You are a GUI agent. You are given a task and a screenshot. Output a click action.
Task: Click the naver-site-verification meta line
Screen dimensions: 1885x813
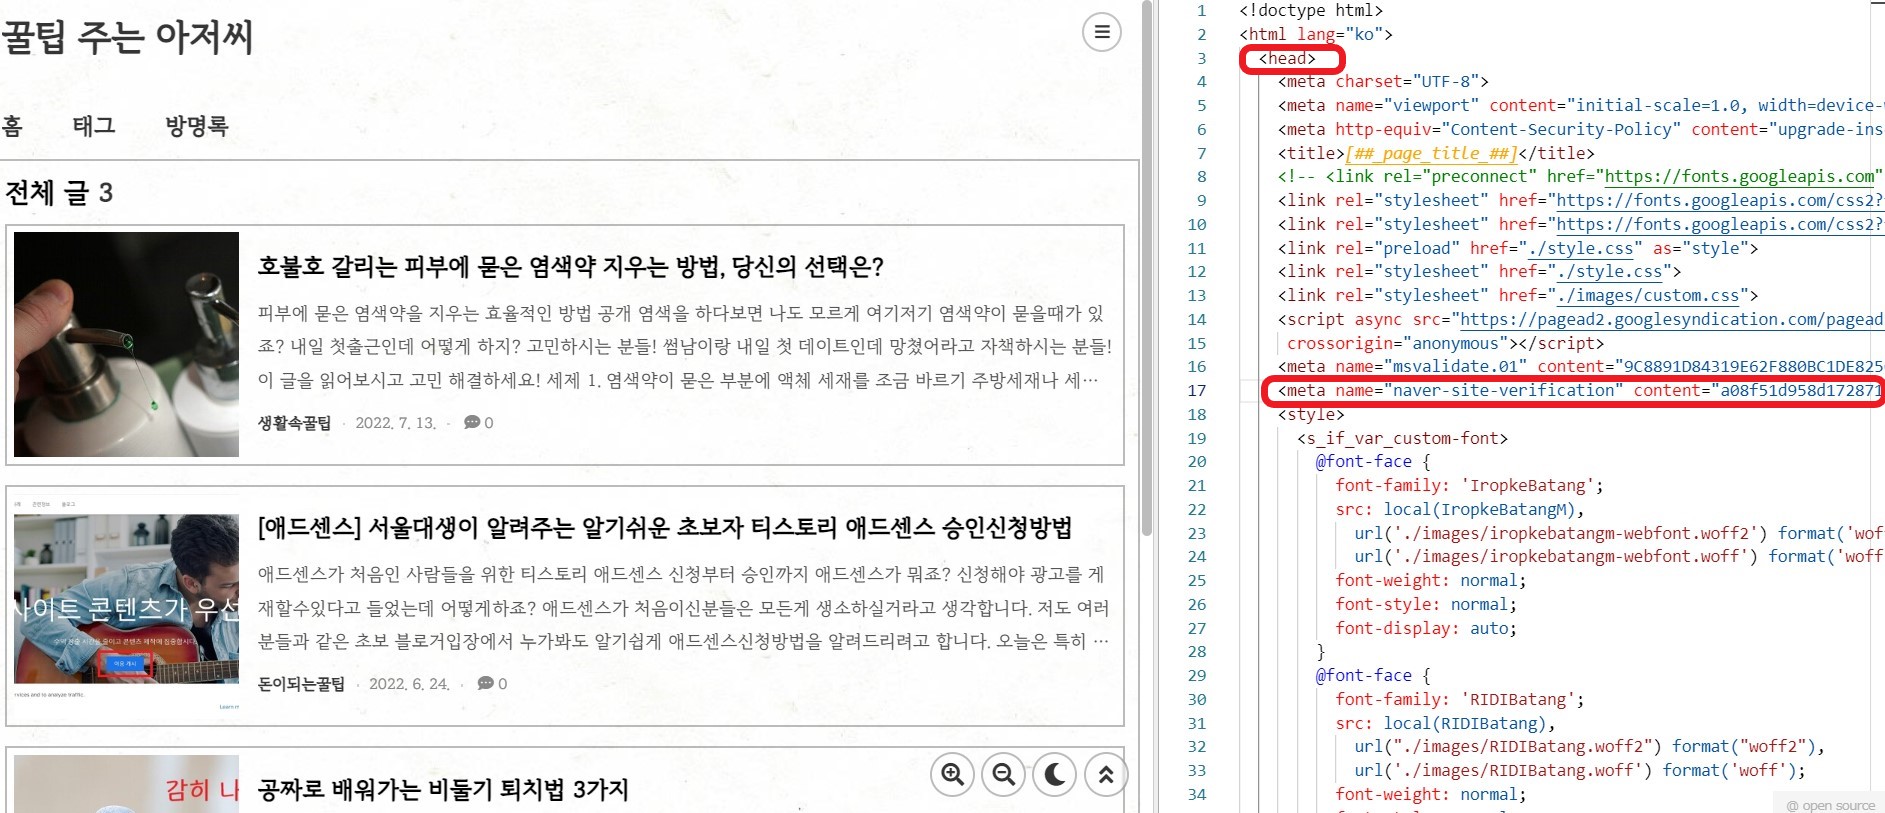pyautogui.click(x=1580, y=391)
